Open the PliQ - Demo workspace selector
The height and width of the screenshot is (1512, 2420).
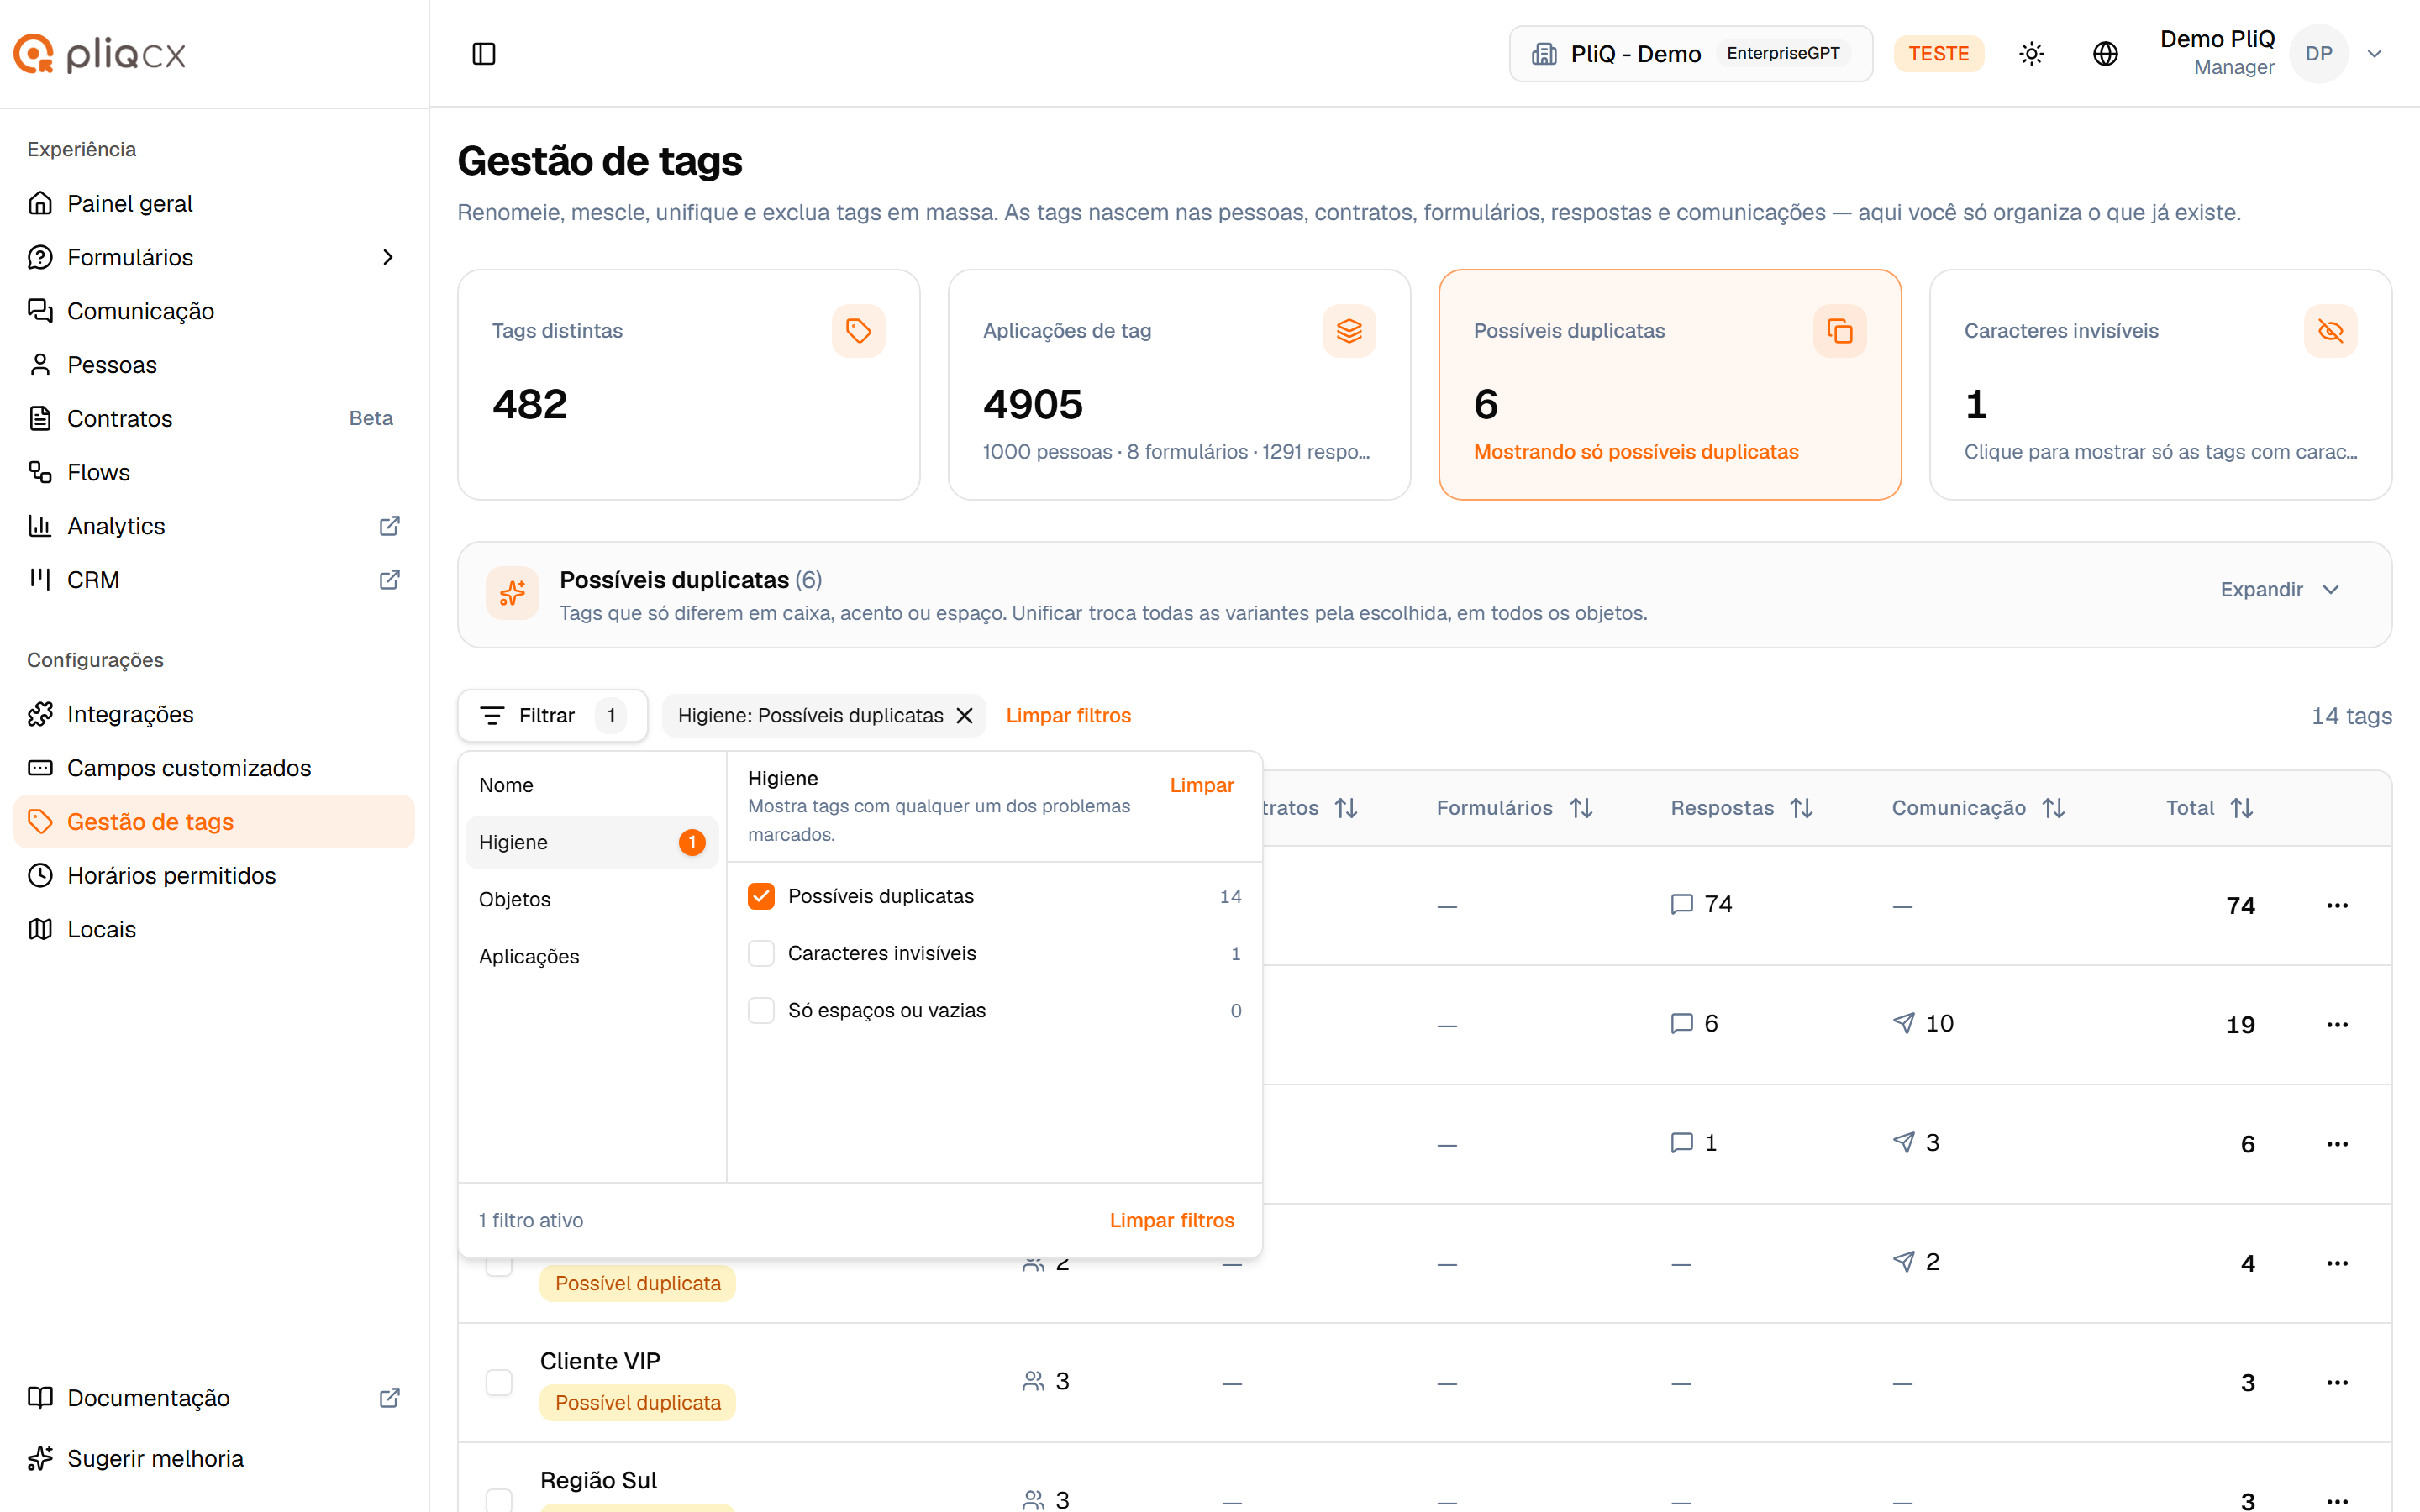(x=1690, y=54)
